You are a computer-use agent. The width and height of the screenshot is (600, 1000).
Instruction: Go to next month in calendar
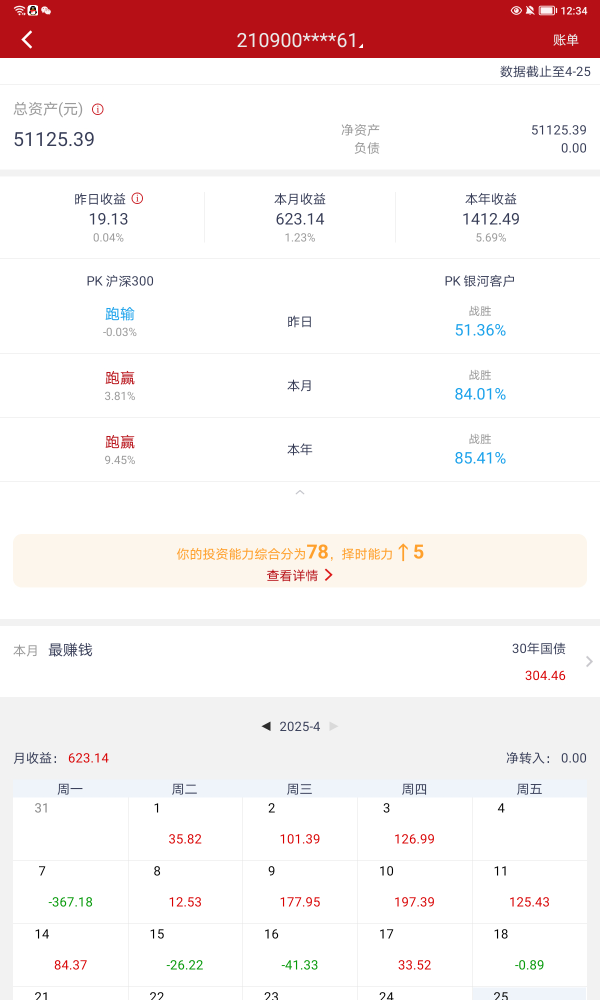[x=334, y=726]
